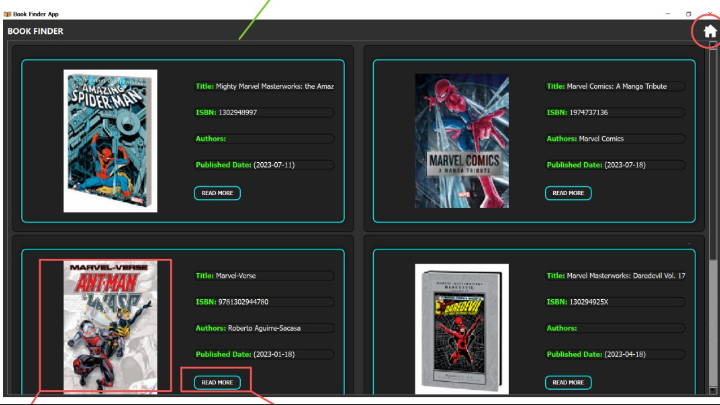Click ISBN value 1302948997
Screen dimensions: 720x405
[237, 112]
